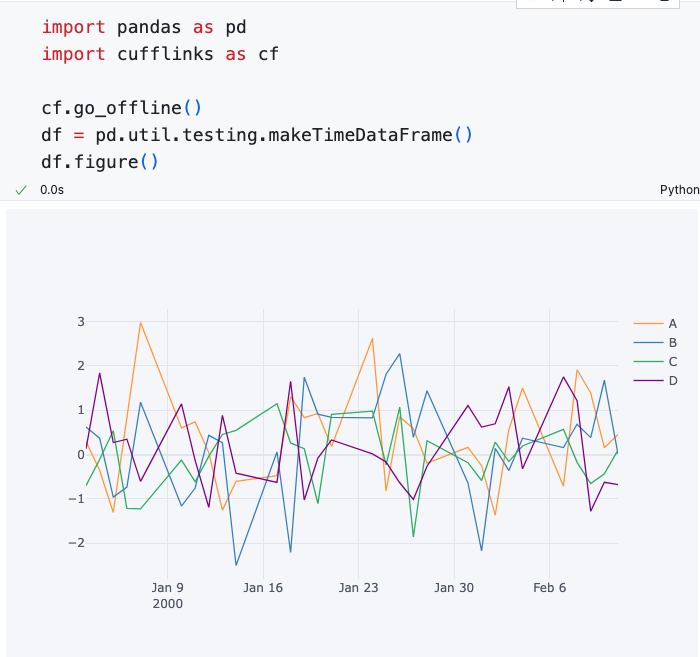Toggle series A label in chart legend
This screenshot has height=657, width=700.
point(672,323)
